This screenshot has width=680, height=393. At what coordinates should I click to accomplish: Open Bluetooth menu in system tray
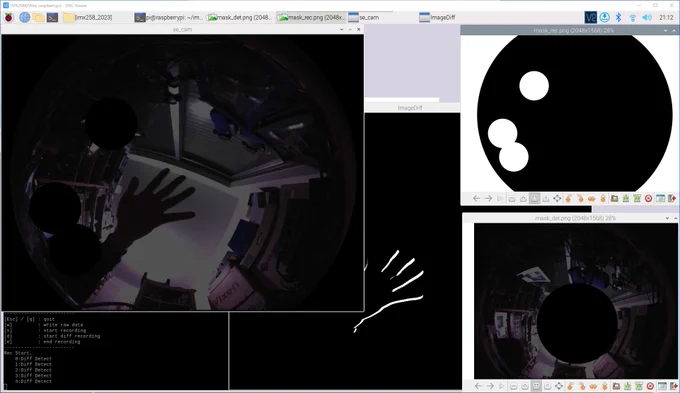pyautogui.click(x=618, y=17)
